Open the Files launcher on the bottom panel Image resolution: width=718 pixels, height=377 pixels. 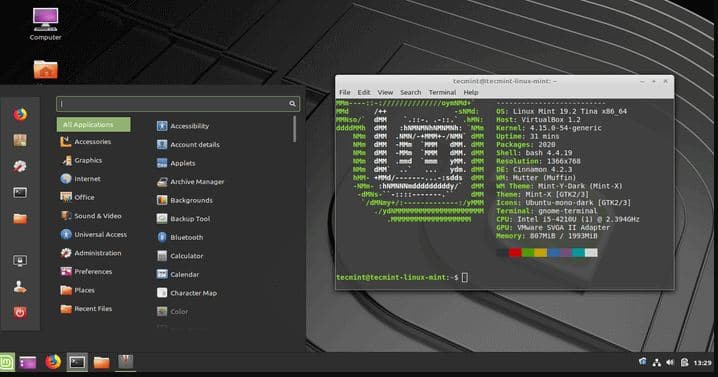point(101,363)
